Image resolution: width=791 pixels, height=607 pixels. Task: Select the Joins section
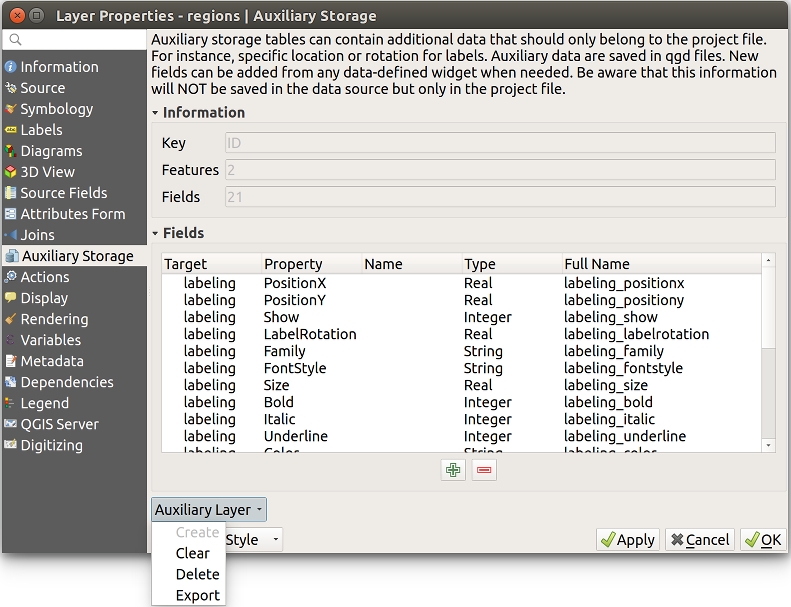38,235
